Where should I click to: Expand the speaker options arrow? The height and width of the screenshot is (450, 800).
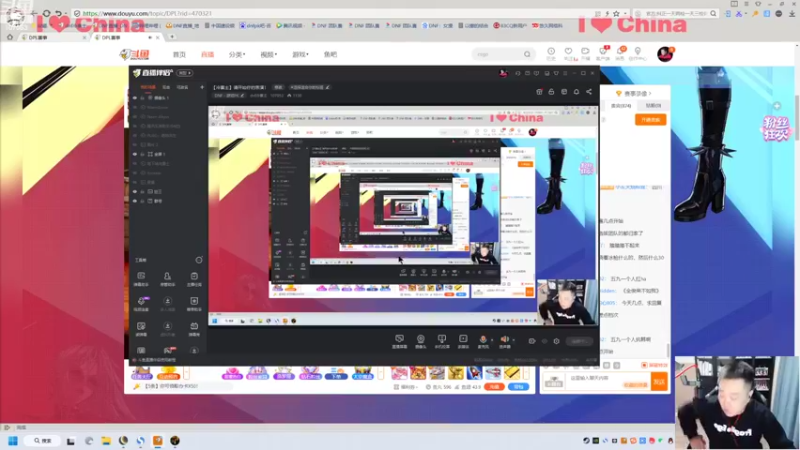coord(513,339)
